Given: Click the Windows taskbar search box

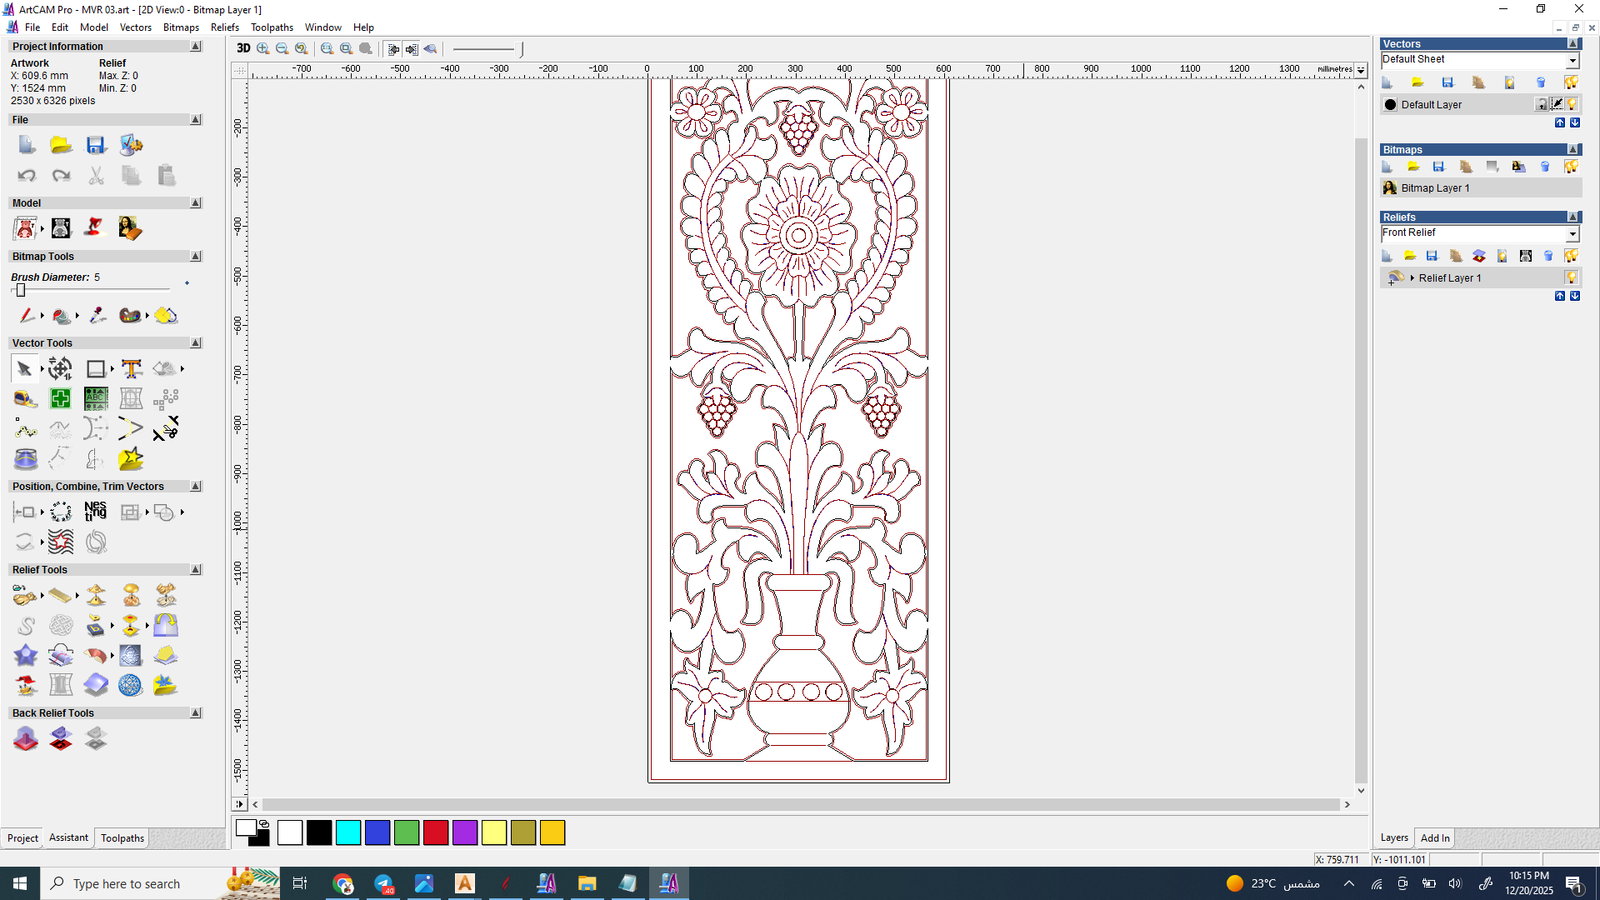Looking at the screenshot, I should [x=127, y=884].
